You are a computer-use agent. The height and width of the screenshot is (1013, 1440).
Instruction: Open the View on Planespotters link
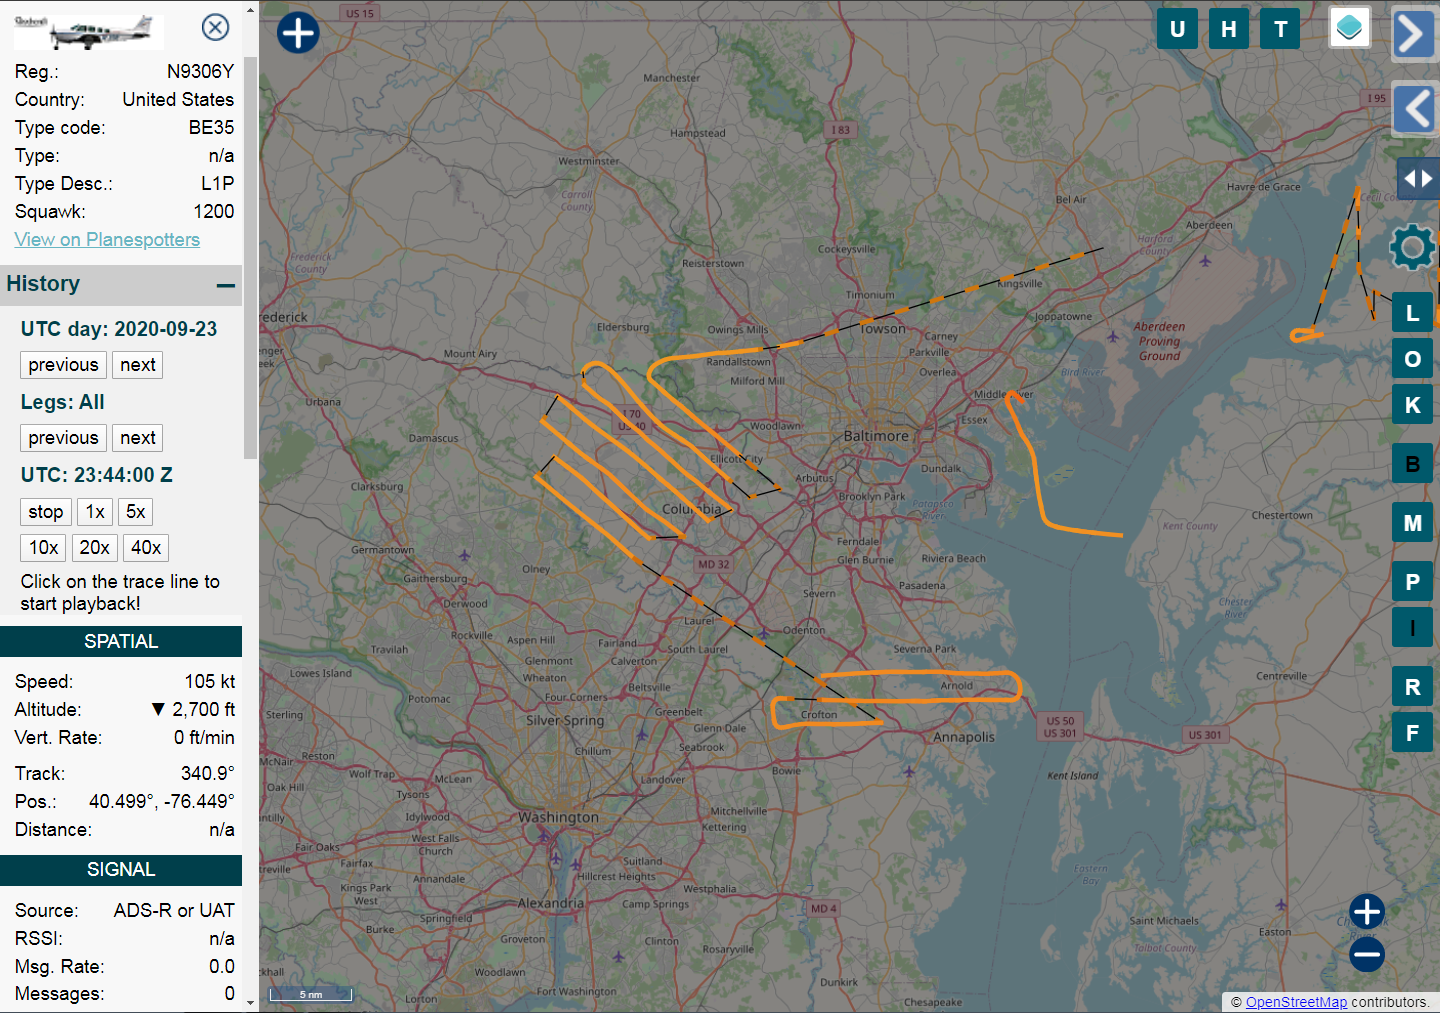107,240
